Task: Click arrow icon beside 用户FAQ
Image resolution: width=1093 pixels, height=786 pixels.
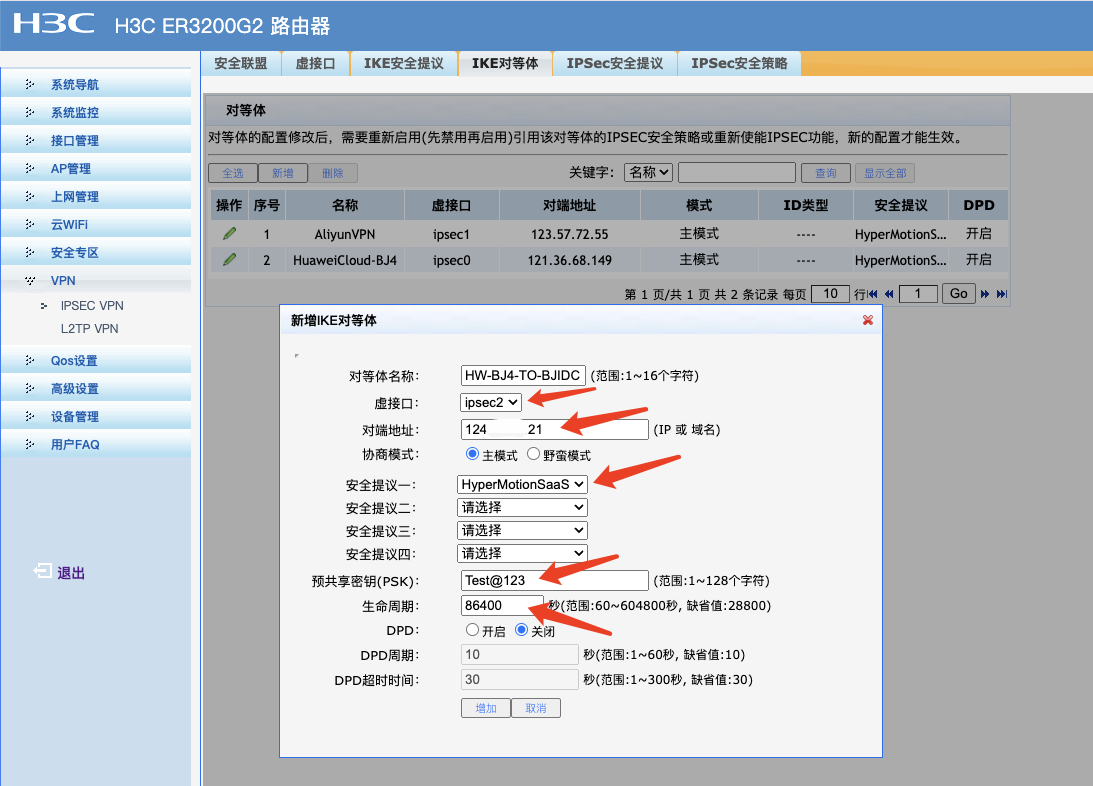Action: click(29, 444)
